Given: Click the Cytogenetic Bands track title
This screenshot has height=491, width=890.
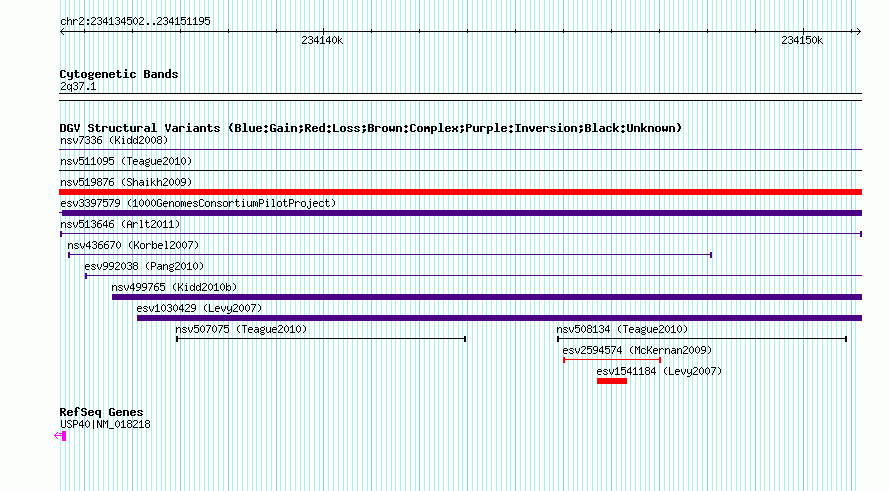Looking at the screenshot, I should [x=119, y=74].
